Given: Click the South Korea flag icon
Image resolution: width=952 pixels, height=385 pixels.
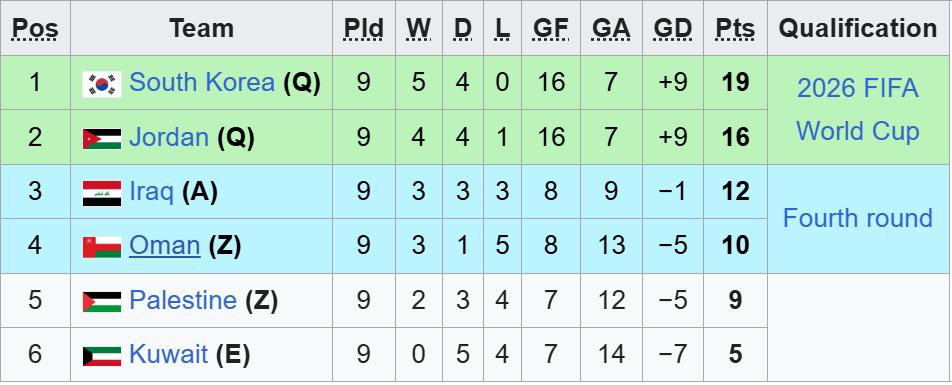Looking at the screenshot, I should pos(102,84).
